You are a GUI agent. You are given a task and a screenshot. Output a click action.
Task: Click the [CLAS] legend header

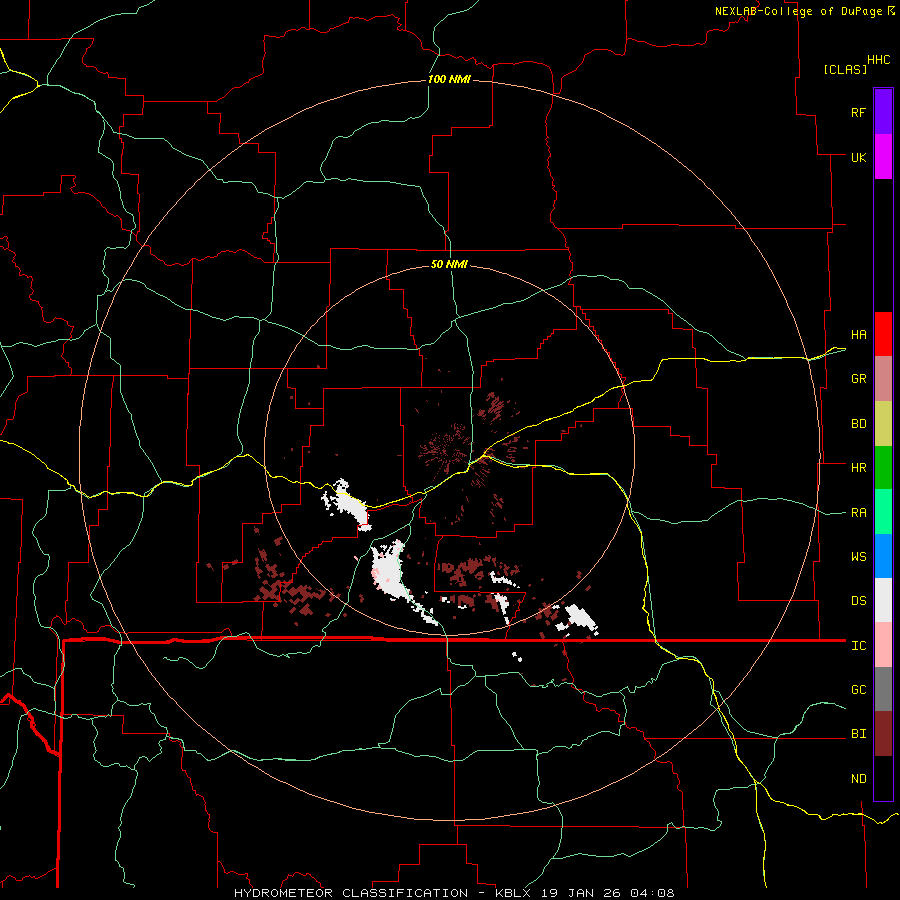pos(845,70)
